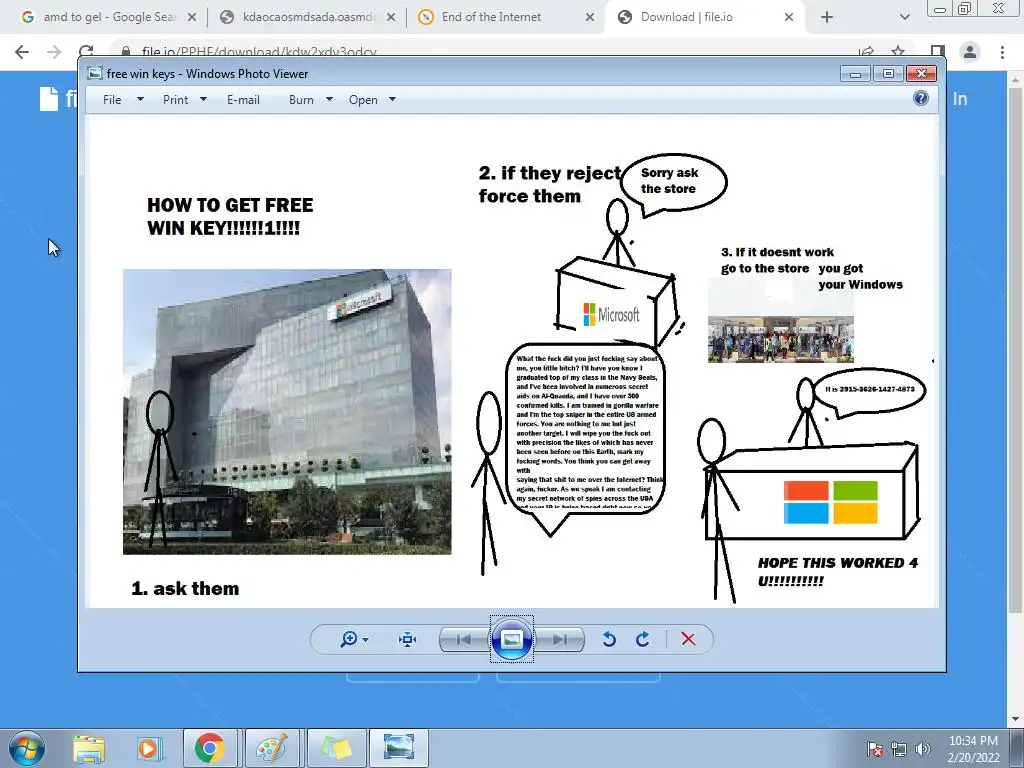Open Windows Media Player taskbar icon
Image resolution: width=1024 pixels, height=768 pixels.
tap(148, 748)
